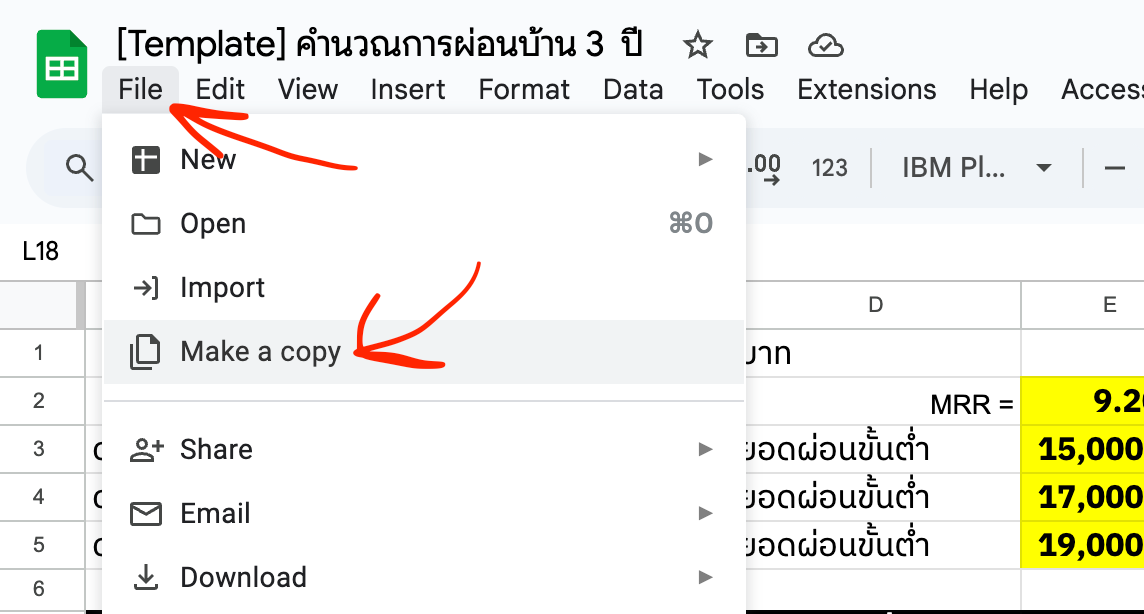Expand the Download submenu
Screen dimensions: 1144x614
click(x=423, y=578)
